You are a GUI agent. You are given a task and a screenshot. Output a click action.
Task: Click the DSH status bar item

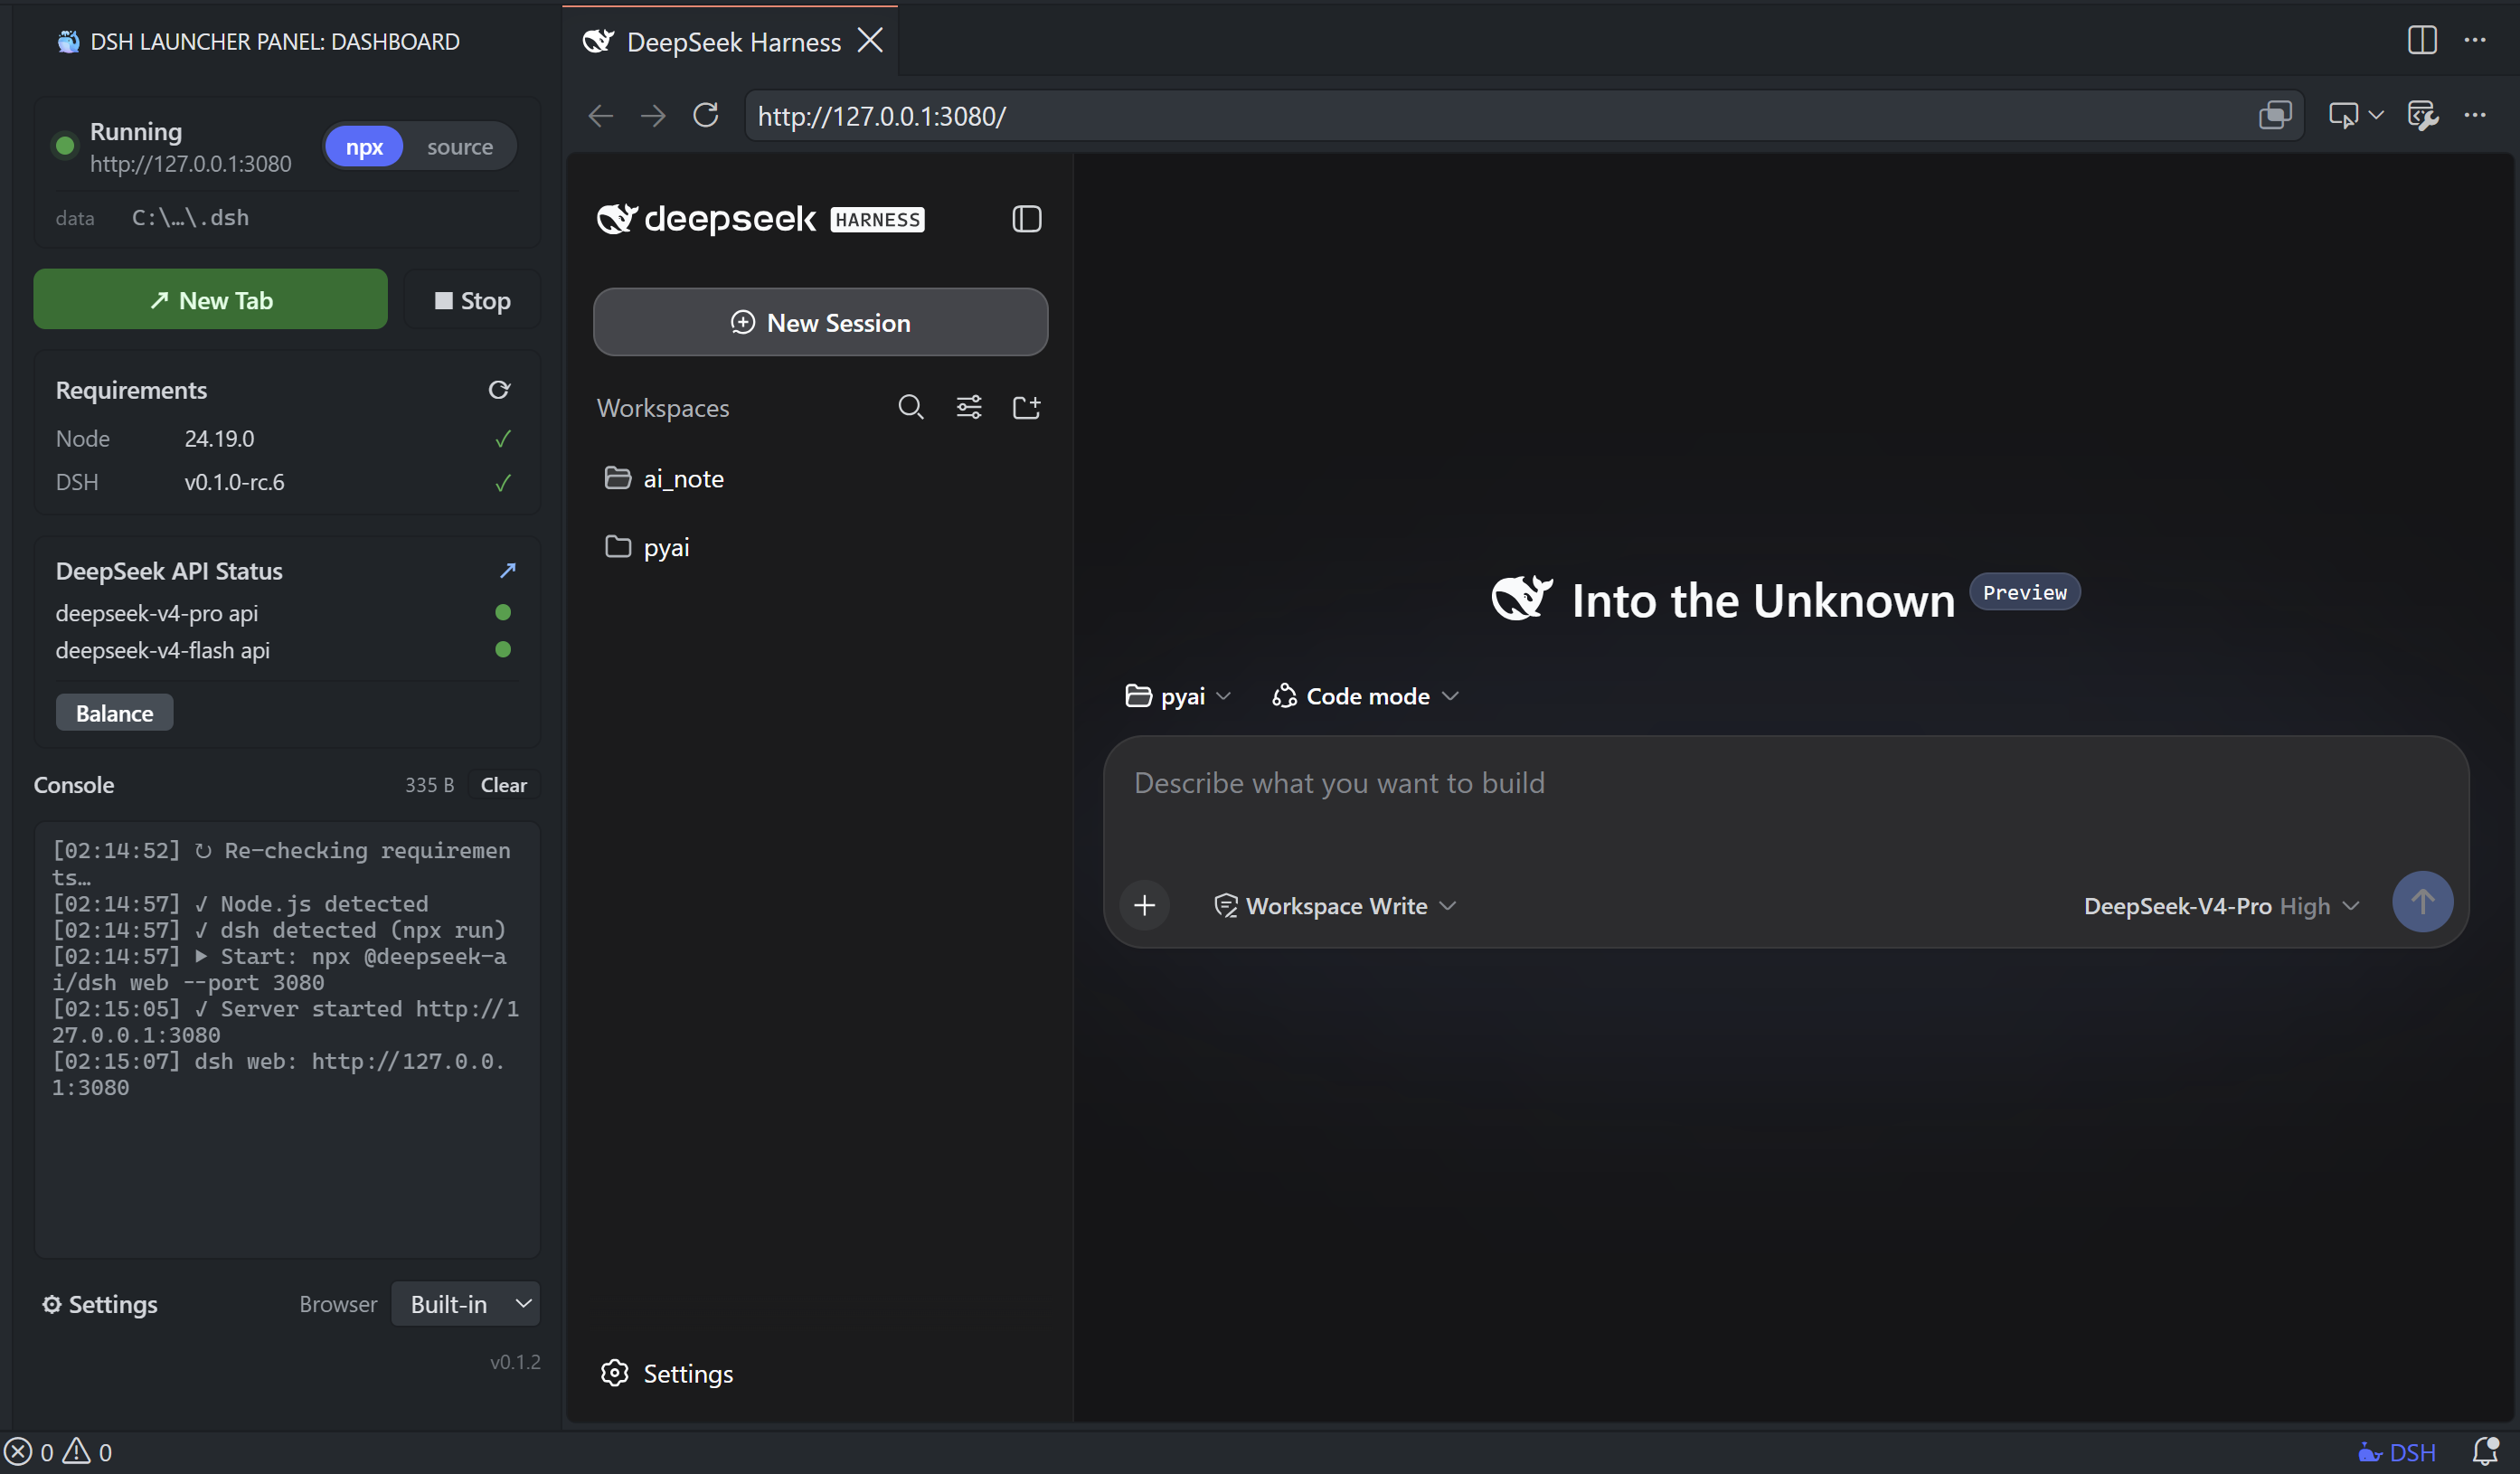2397,1452
